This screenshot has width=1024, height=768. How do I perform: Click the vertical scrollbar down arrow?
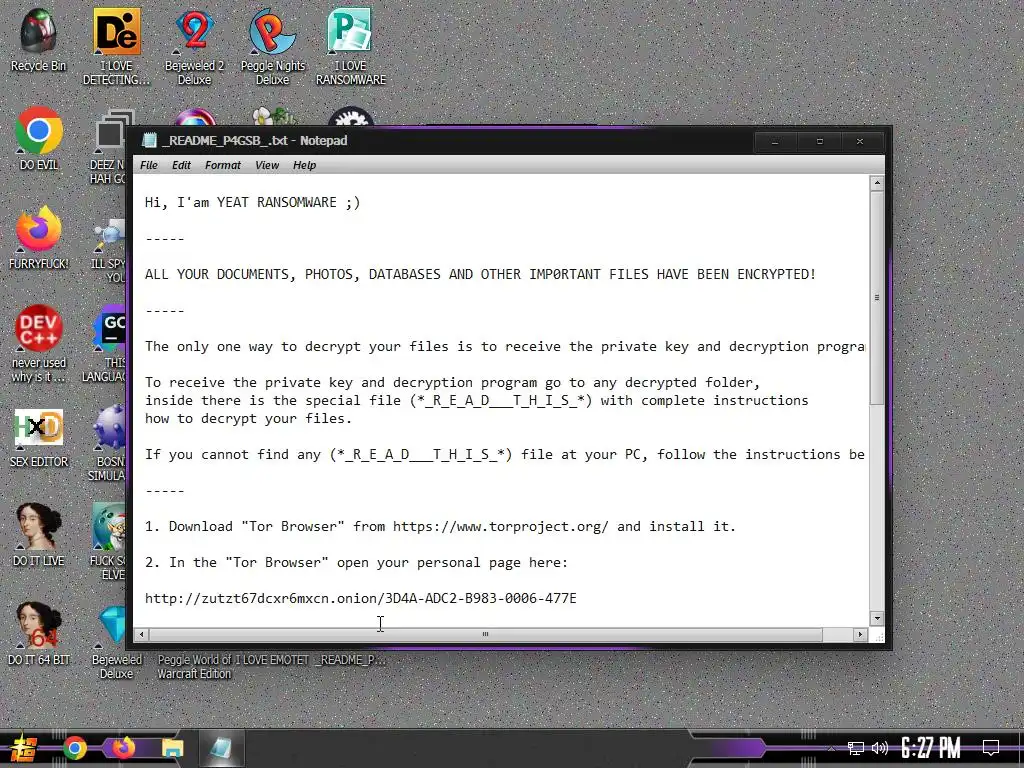tap(877, 618)
